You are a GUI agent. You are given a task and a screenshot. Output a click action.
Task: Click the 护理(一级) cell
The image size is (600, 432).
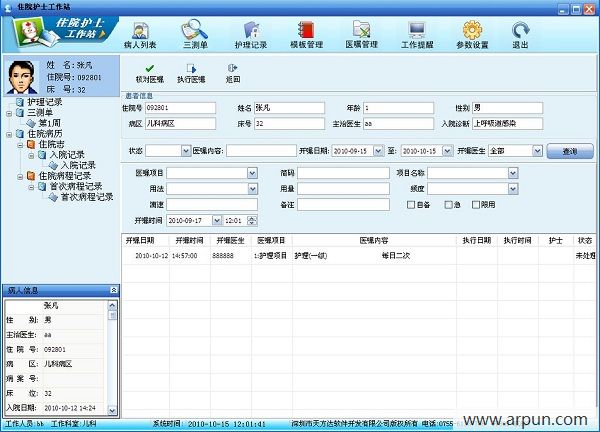311,256
